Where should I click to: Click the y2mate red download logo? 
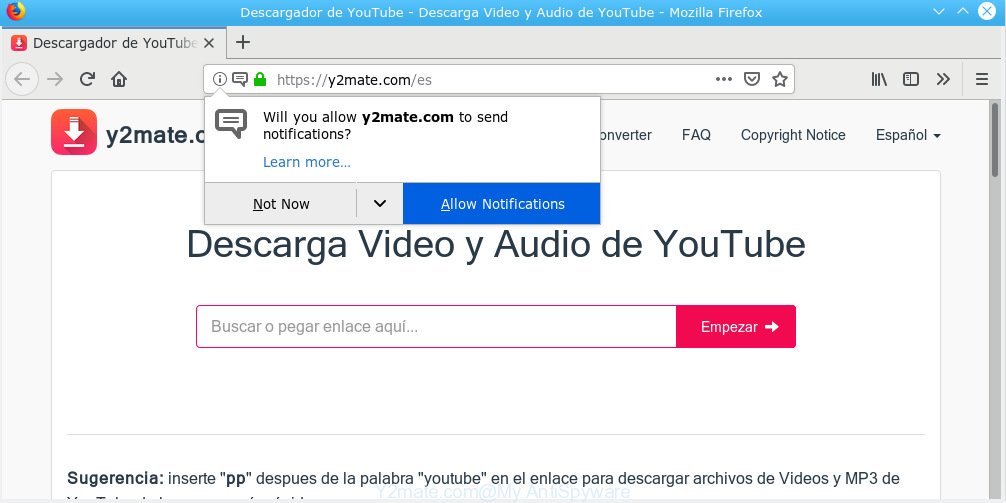pos(74,132)
